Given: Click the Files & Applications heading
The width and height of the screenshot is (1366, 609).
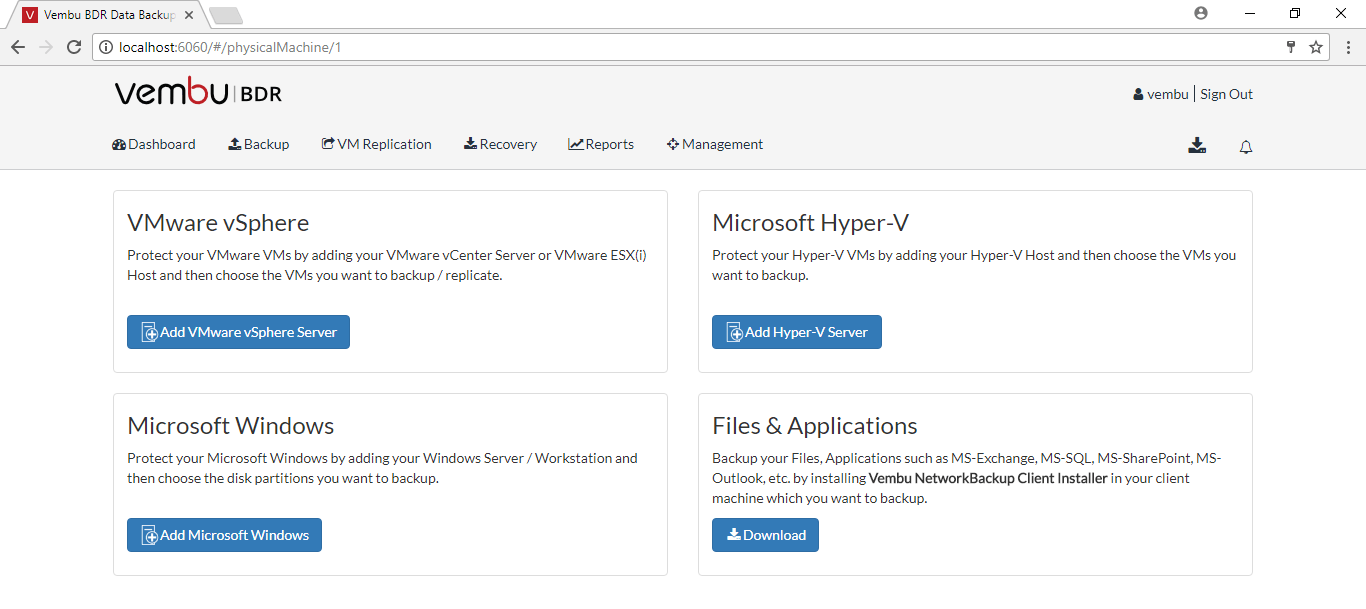Looking at the screenshot, I should (815, 425).
